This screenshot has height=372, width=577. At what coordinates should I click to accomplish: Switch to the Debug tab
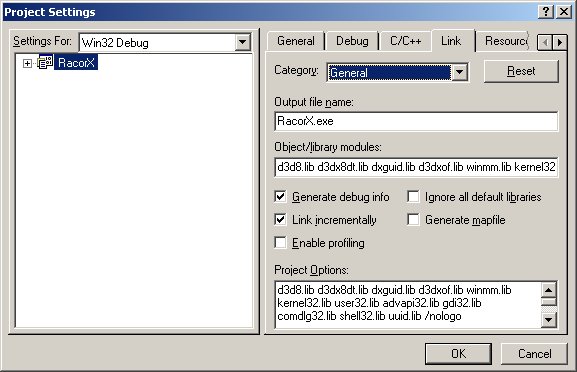click(352, 41)
